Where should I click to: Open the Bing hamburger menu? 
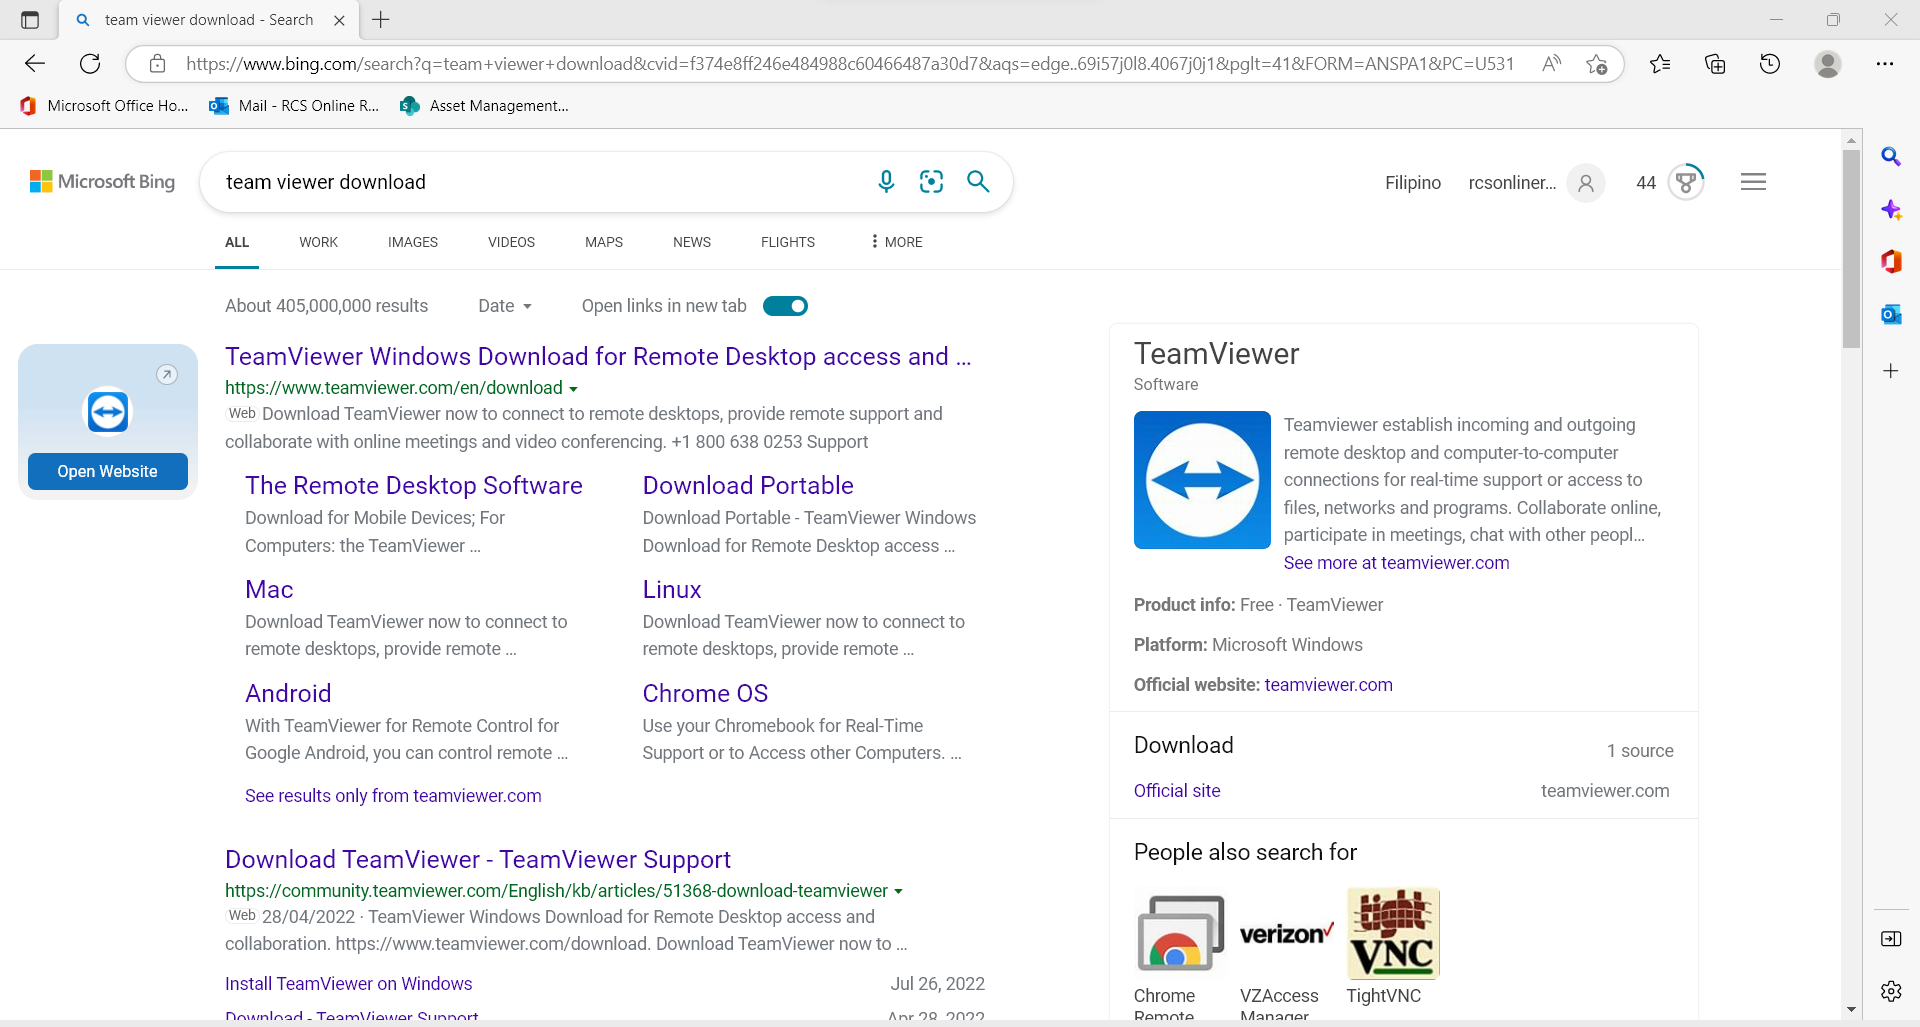(1753, 182)
